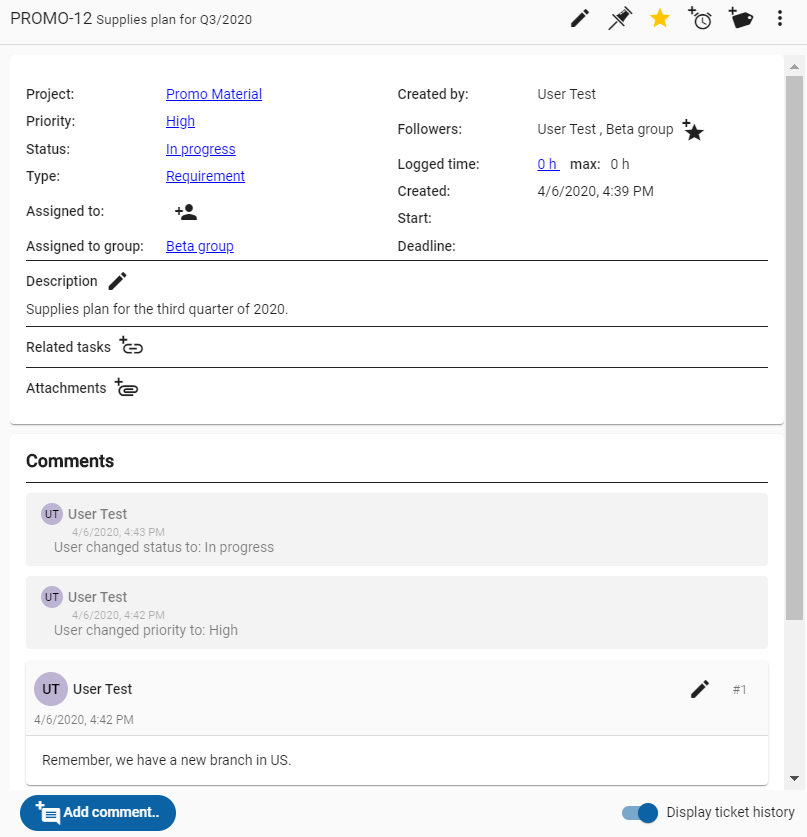Viewport: 807px width, 837px height.
Task: Change the In progress status value
Action: 201,149
